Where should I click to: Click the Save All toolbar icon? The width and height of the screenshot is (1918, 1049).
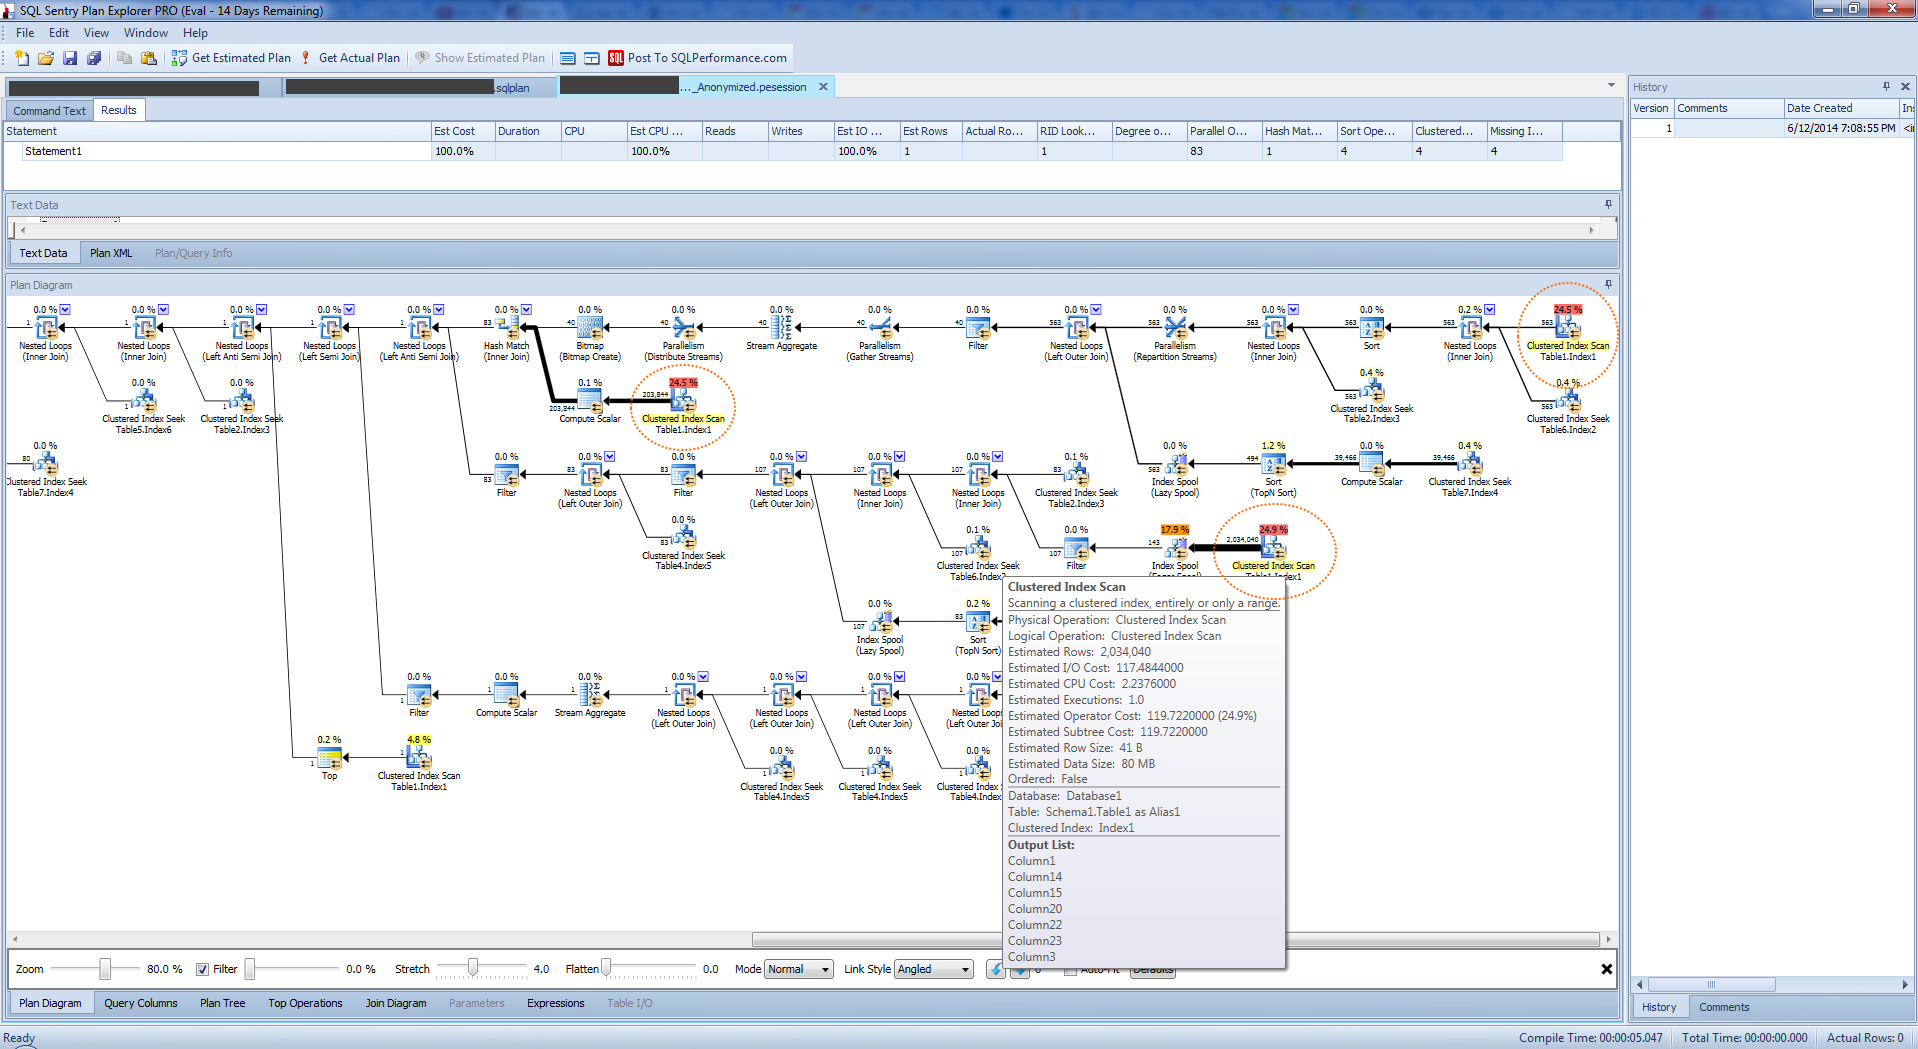pyautogui.click(x=94, y=58)
